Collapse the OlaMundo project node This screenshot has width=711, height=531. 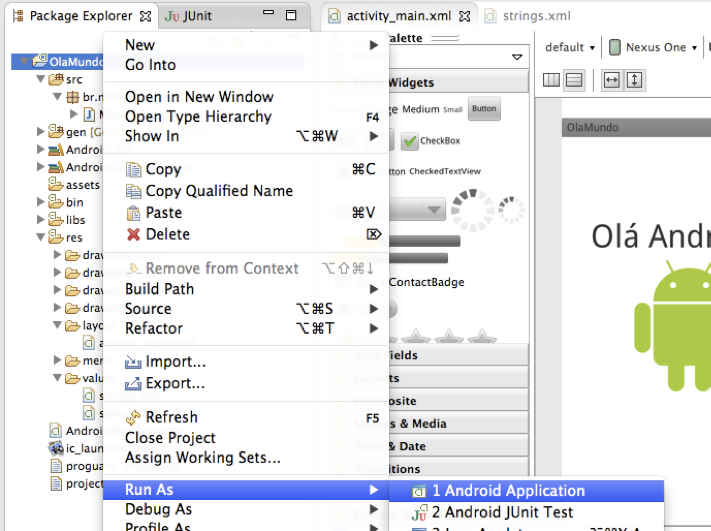point(24,61)
